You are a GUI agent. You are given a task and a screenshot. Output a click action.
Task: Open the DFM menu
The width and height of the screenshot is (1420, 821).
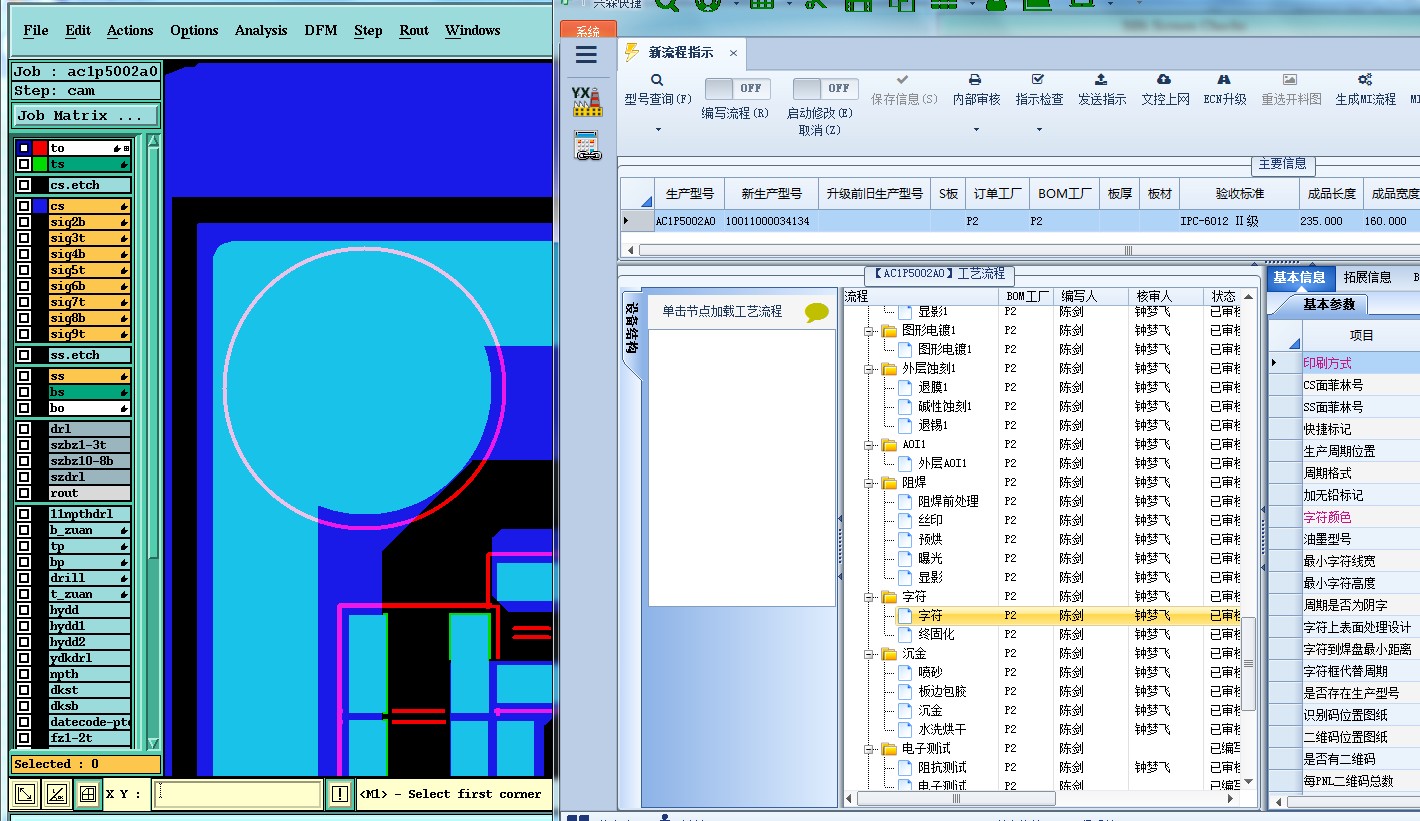321,30
